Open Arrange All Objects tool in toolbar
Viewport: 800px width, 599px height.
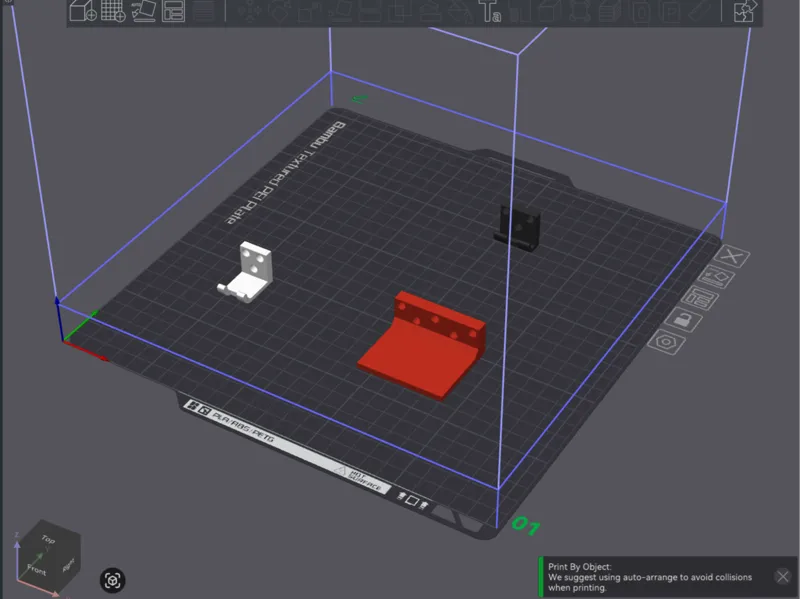[x=173, y=11]
